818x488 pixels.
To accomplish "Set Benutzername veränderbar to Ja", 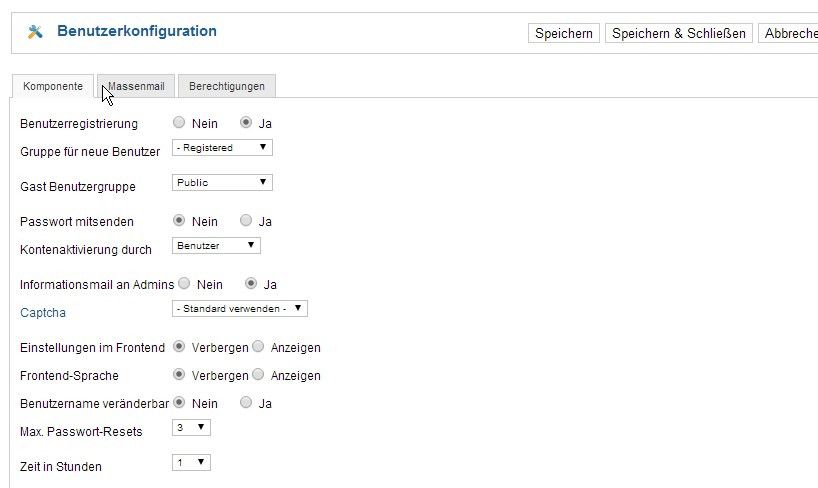I will pyautogui.click(x=246, y=402).
